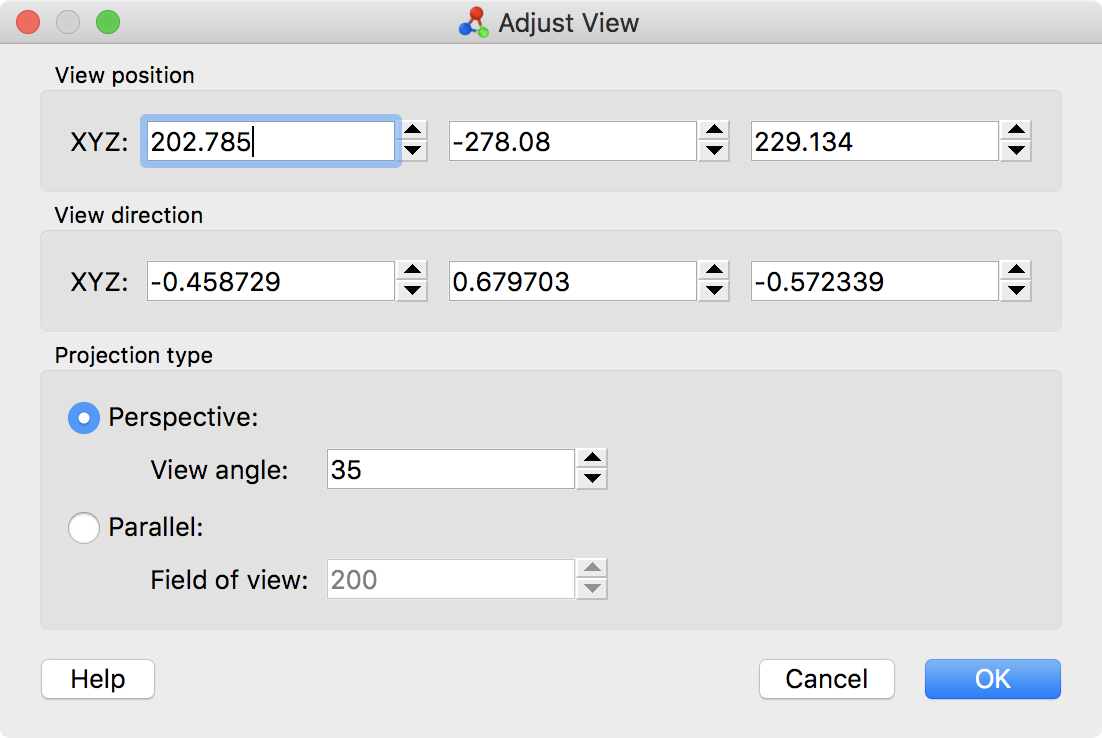
Task: Decrease the view position Z value
Action: click(x=1016, y=151)
